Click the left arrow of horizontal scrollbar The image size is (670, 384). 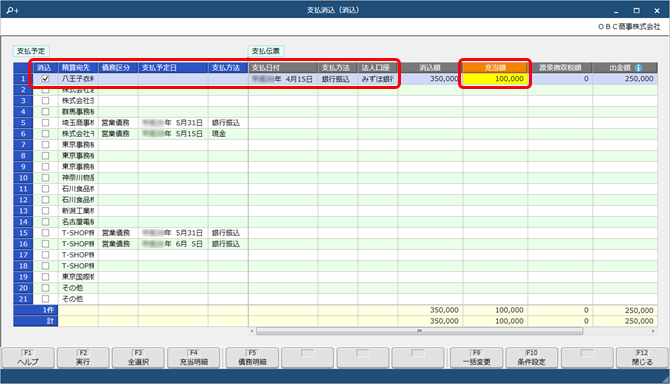[252, 331]
